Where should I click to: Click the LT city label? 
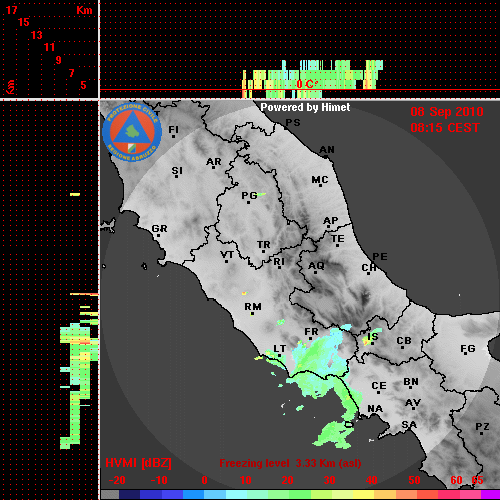[279, 349]
